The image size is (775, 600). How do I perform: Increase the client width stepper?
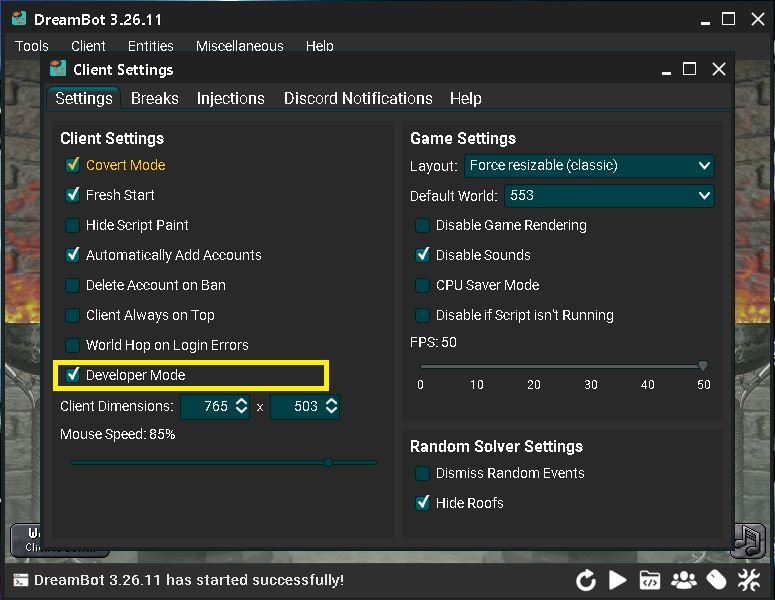[241, 401]
